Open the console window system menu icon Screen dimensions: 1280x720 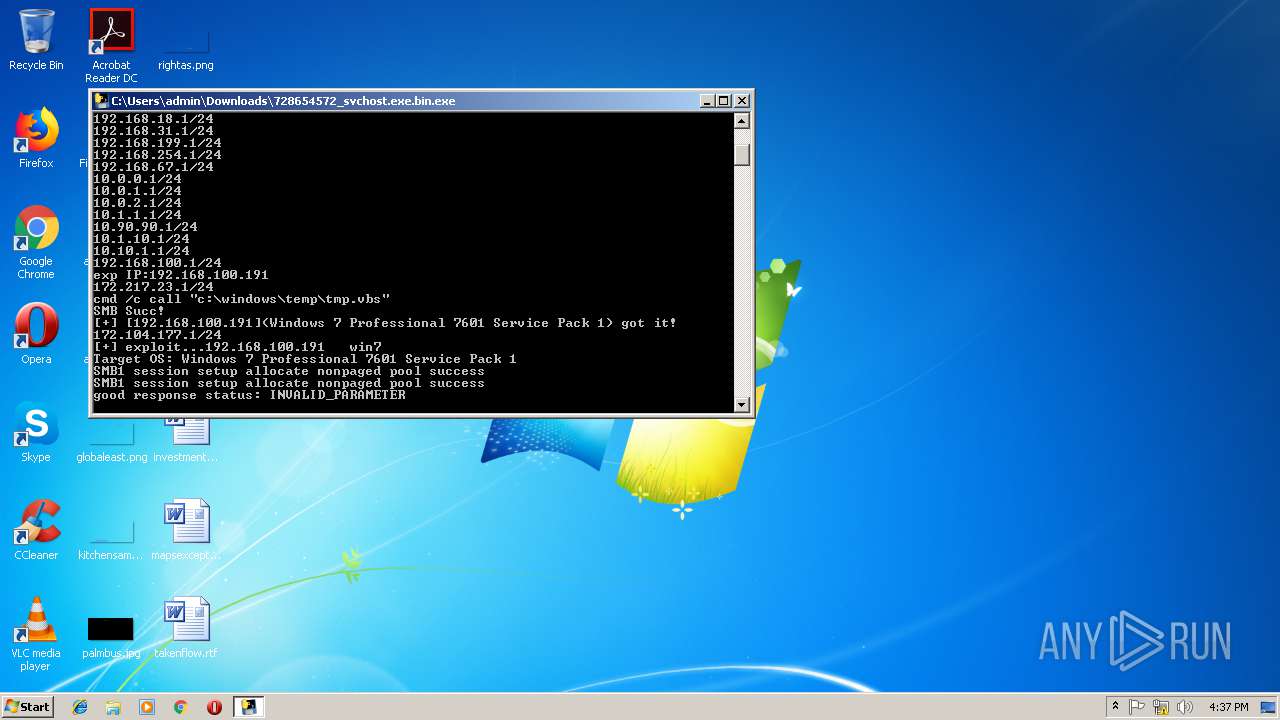point(101,101)
